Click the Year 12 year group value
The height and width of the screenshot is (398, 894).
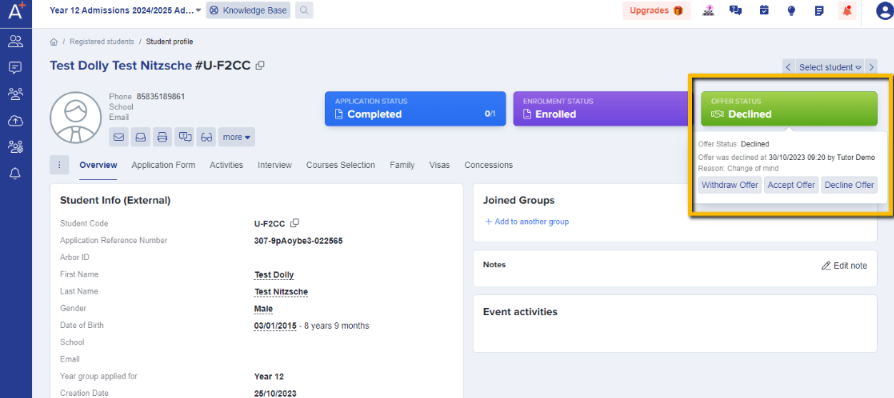(269, 376)
